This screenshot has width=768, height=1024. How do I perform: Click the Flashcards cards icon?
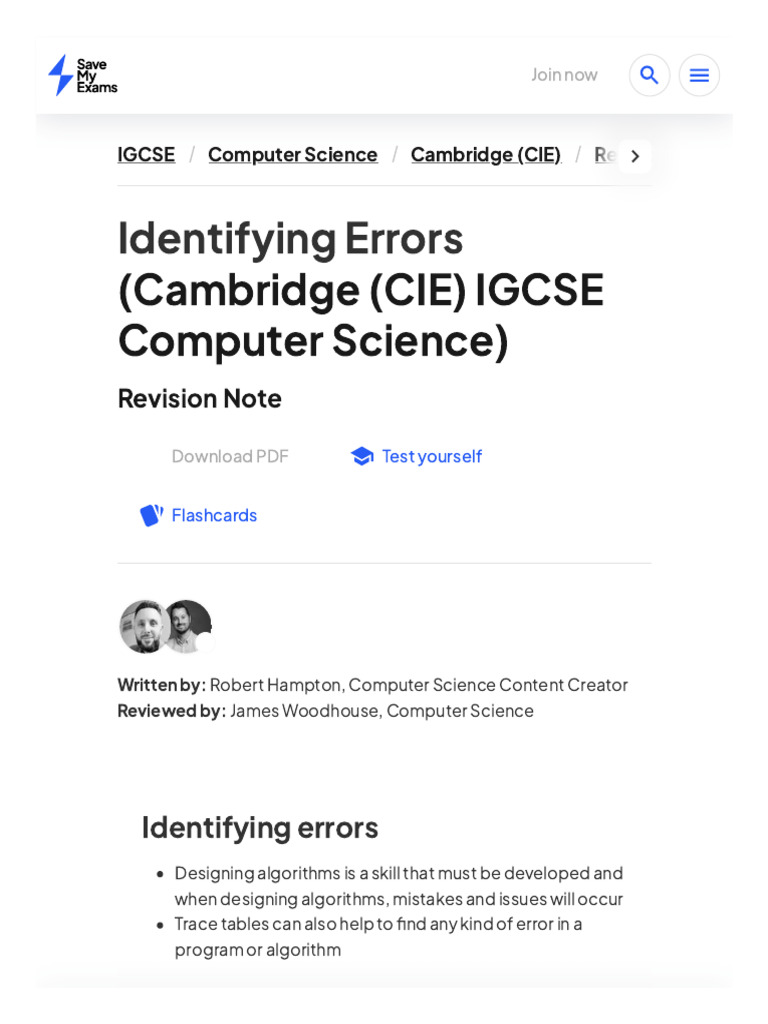151,515
